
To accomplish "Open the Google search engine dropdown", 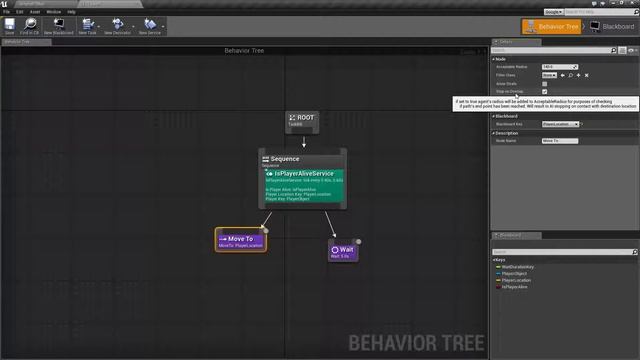I will [x=553, y=12].
